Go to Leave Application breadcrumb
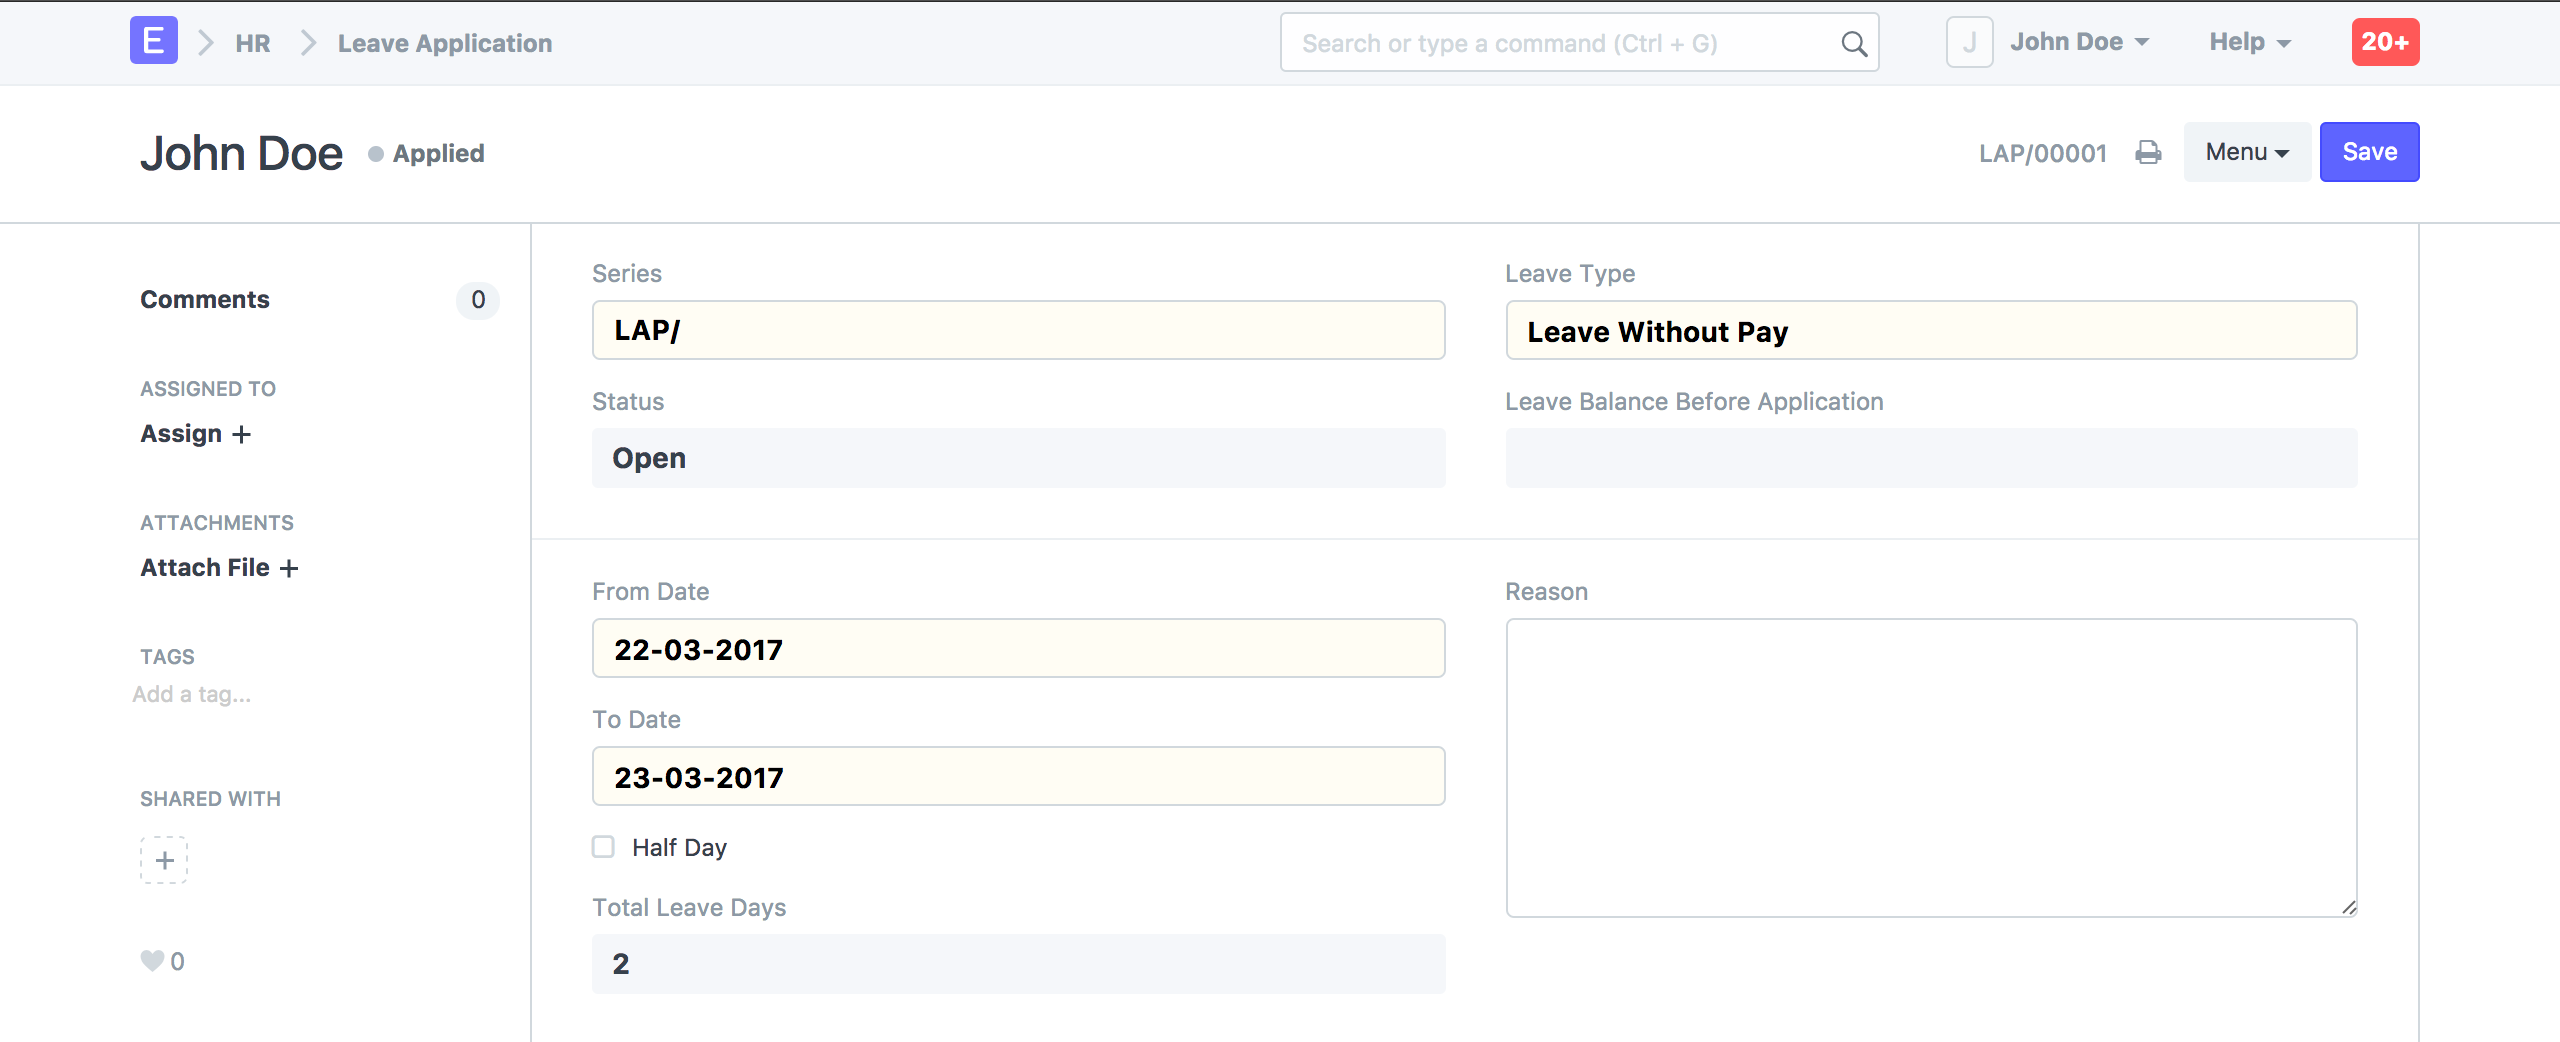2560x1042 pixels. (x=445, y=43)
